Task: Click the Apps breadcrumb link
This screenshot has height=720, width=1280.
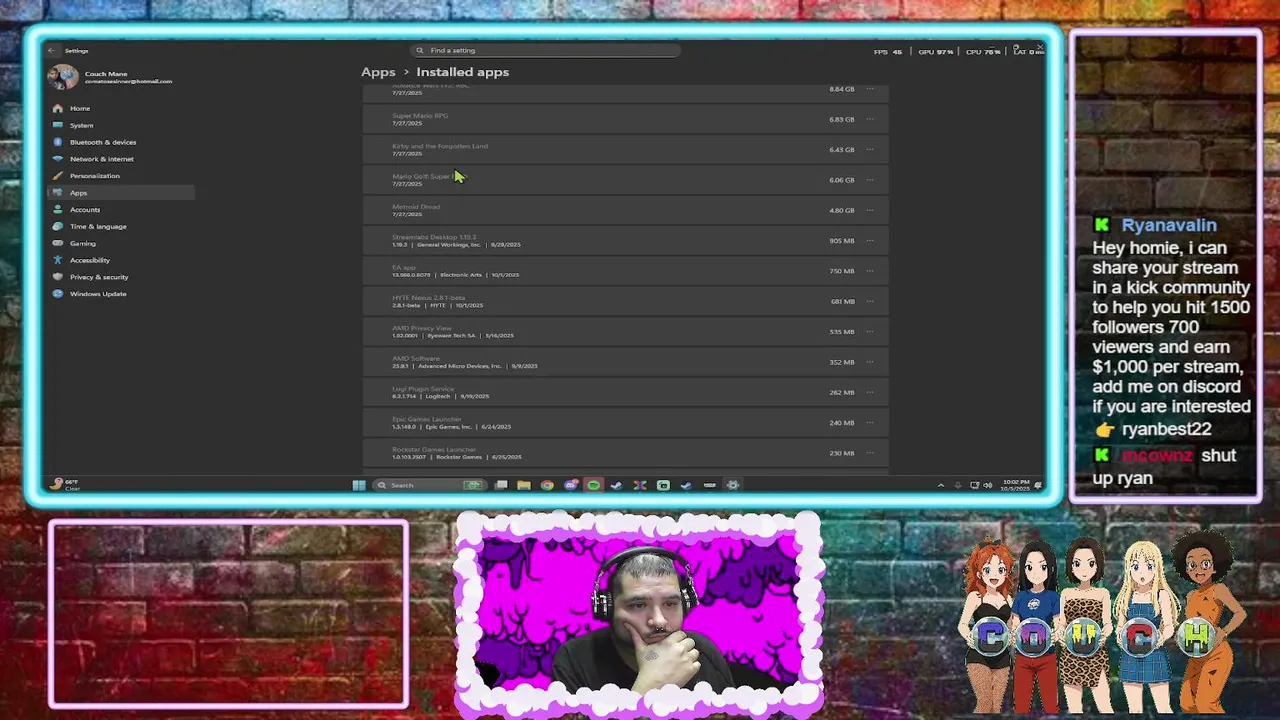Action: tap(378, 72)
